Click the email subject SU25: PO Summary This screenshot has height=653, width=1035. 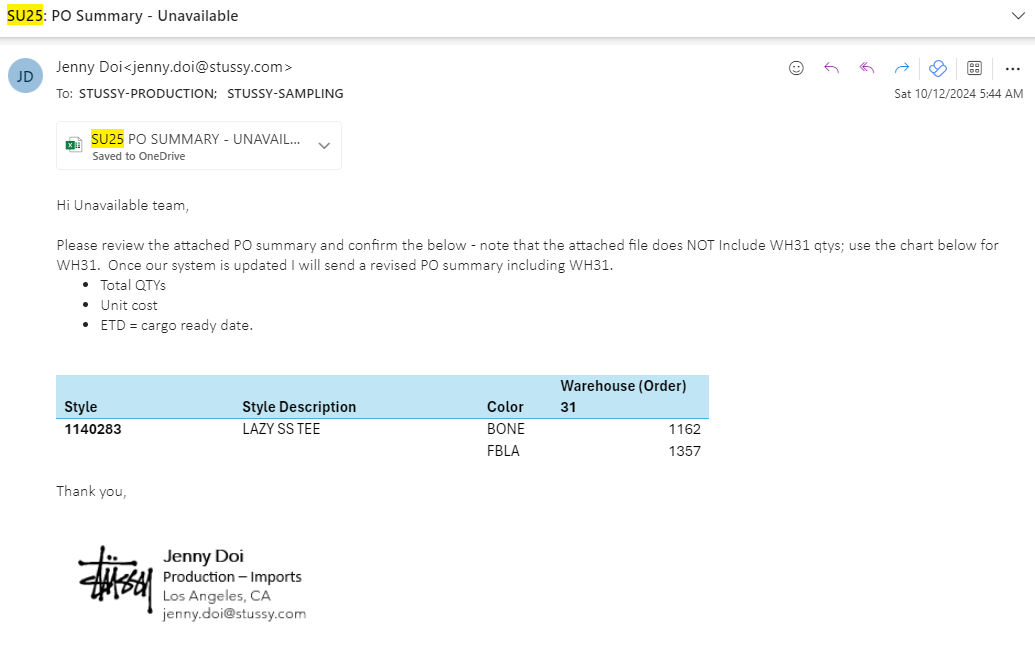tap(122, 16)
